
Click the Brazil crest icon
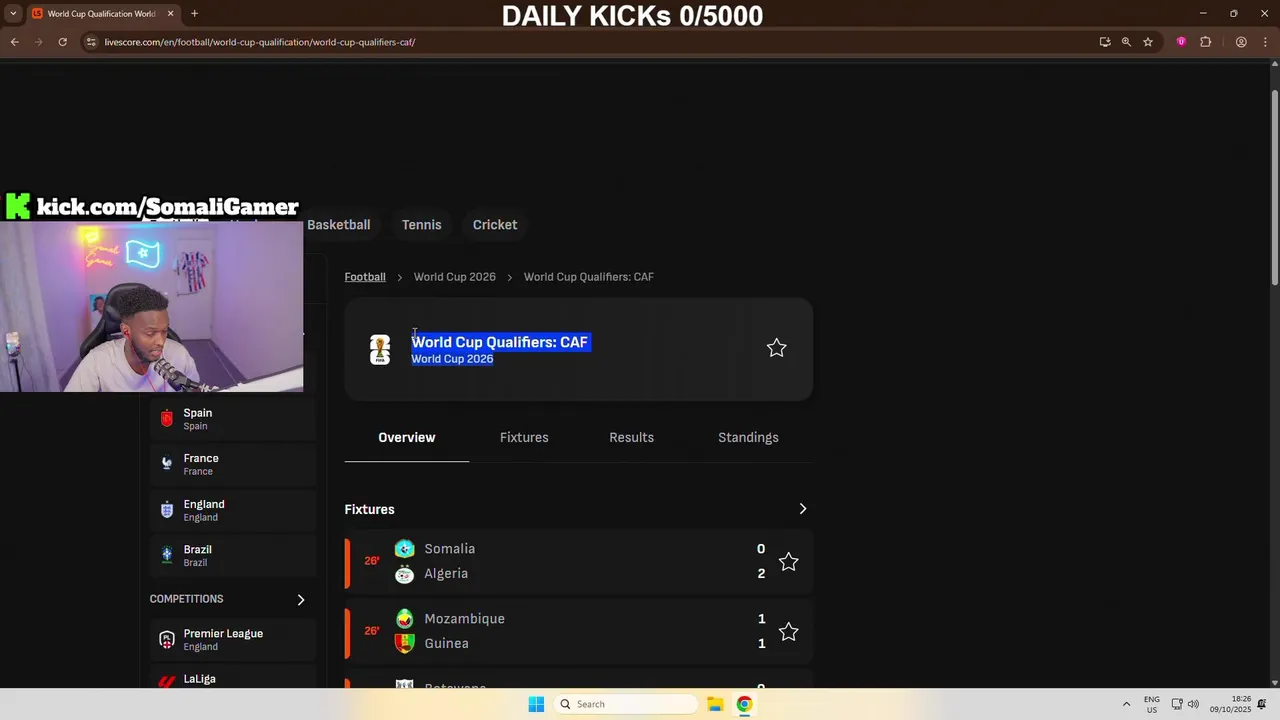pos(167,555)
